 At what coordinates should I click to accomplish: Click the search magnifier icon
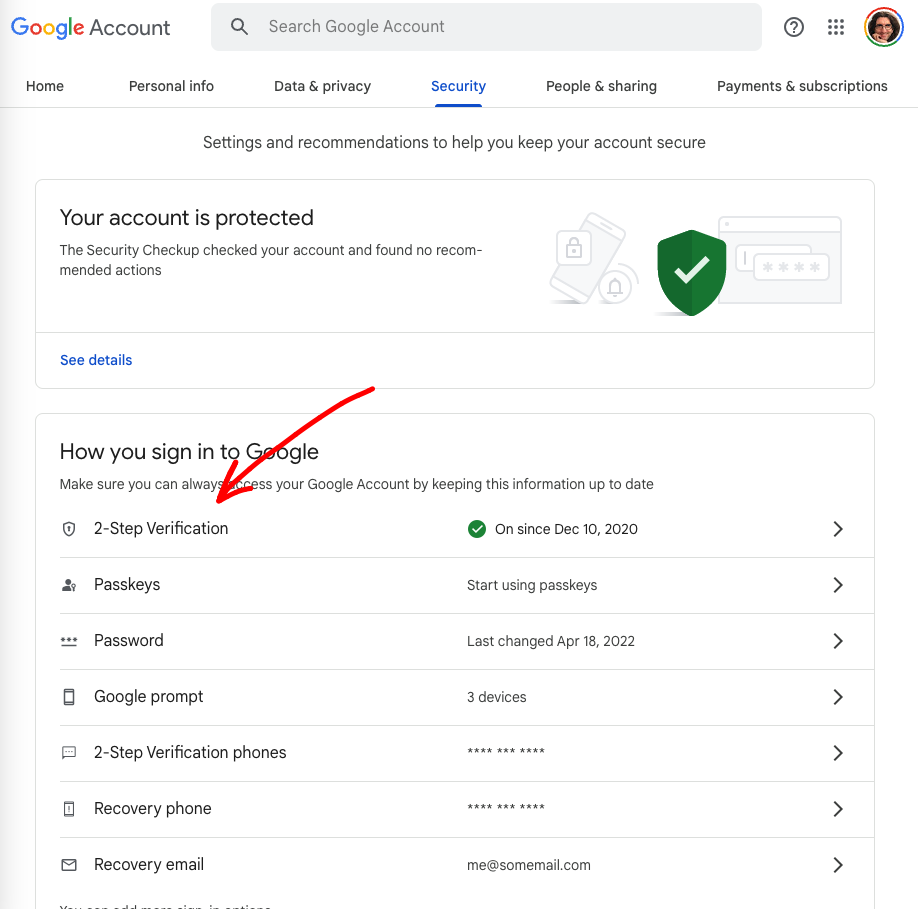click(239, 27)
